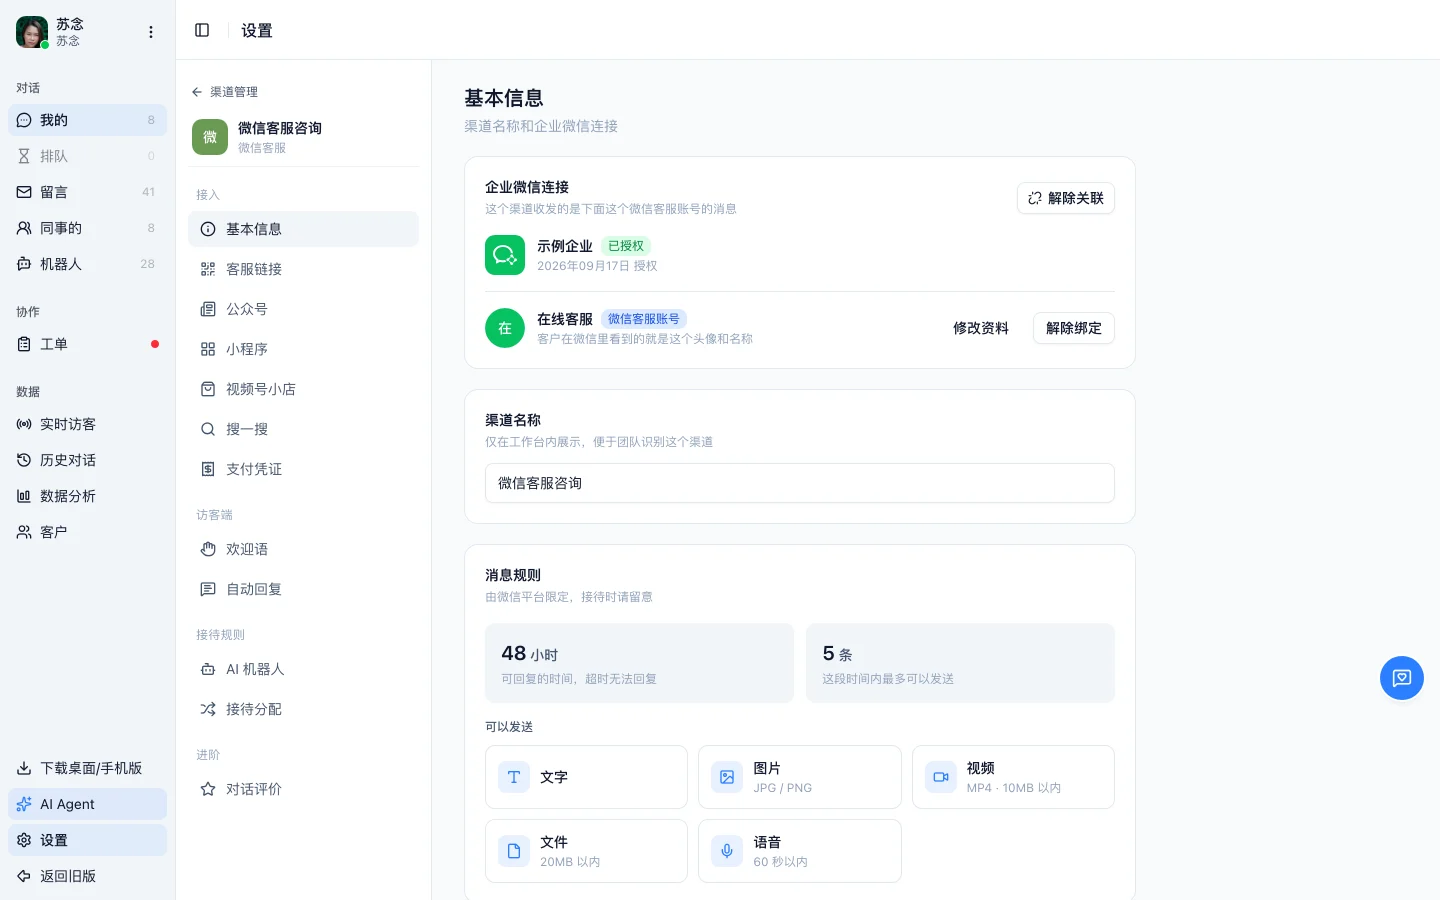Select the 搜一搜 tab
The height and width of the screenshot is (900, 1440).
click(303, 429)
